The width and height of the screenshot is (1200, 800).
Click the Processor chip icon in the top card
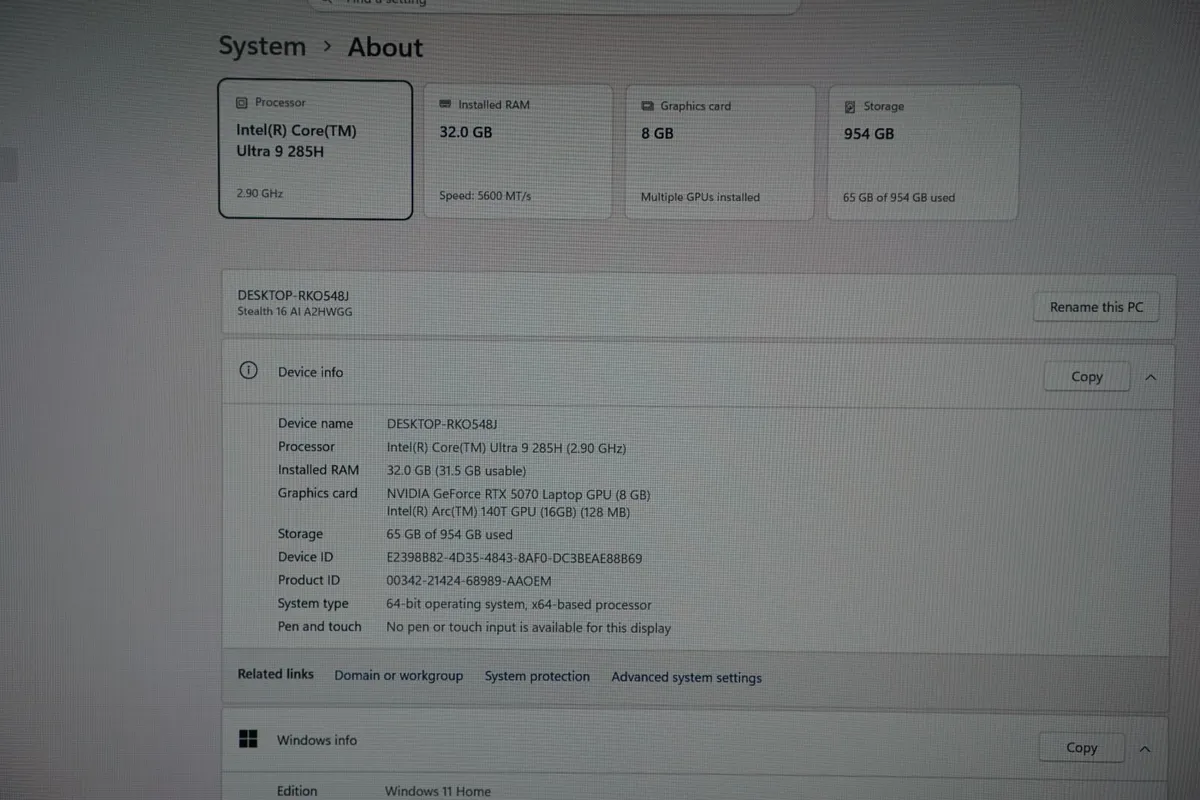tap(241, 103)
